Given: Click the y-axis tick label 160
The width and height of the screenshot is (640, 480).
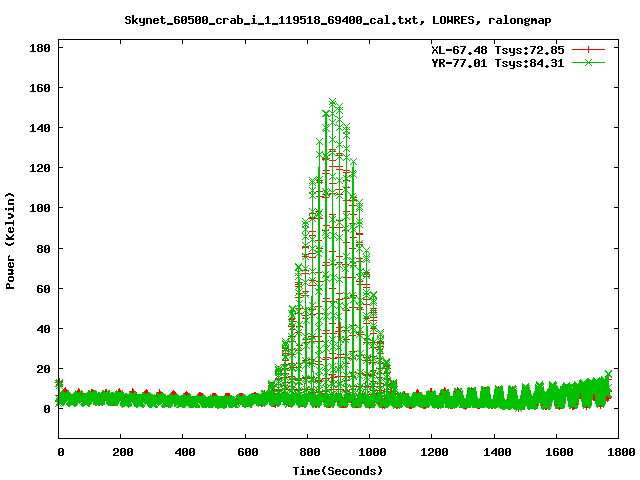Looking at the screenshot, I should (x=40, y=88).
